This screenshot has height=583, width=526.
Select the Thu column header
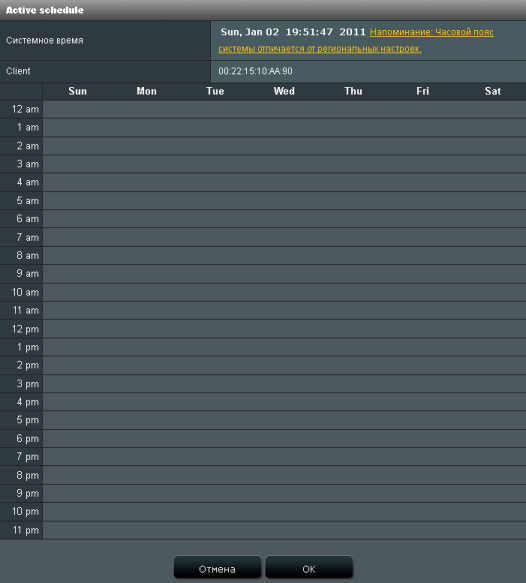(x=353, y=91)
